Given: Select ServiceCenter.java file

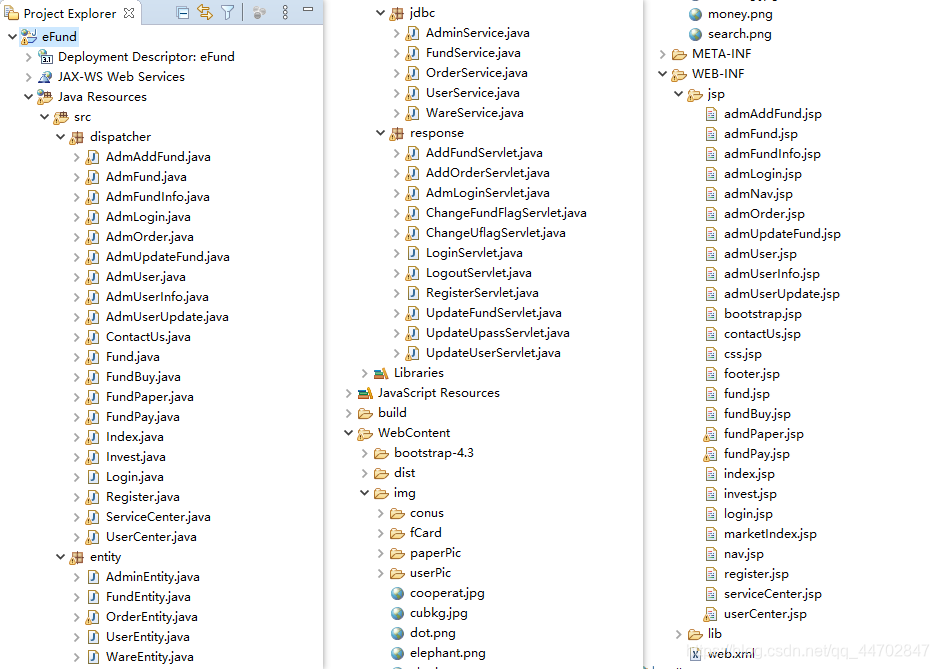Looking at the screenshot, I should click(x=158, y=517).
